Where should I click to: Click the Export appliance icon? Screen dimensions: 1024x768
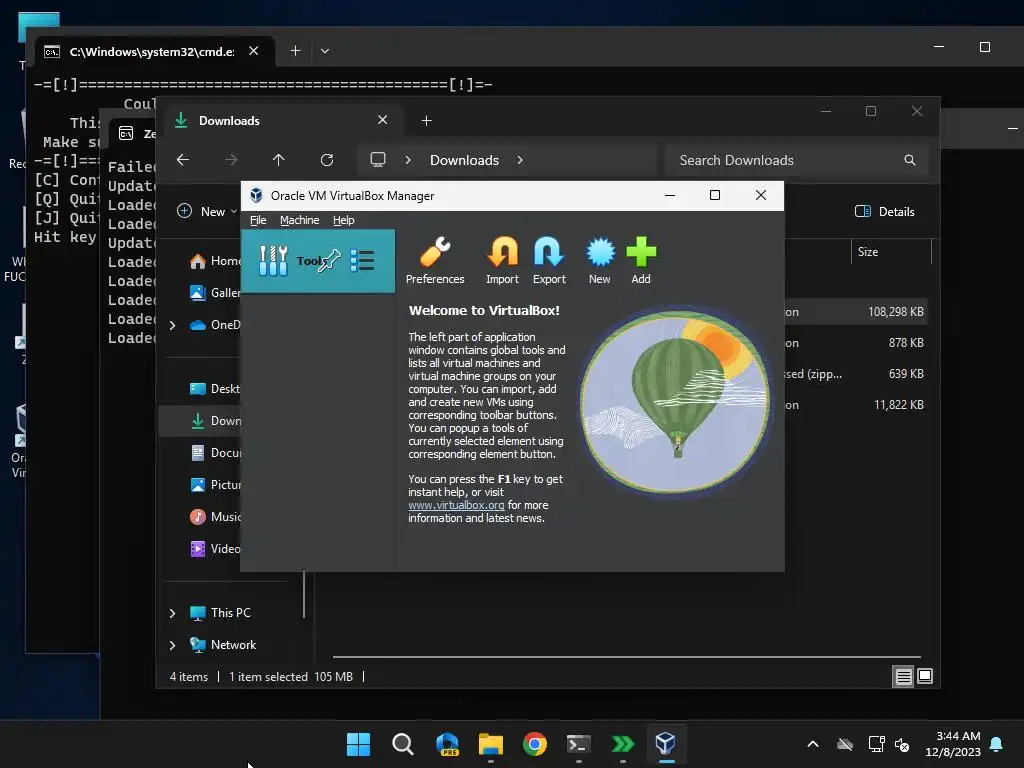point(549,261)
